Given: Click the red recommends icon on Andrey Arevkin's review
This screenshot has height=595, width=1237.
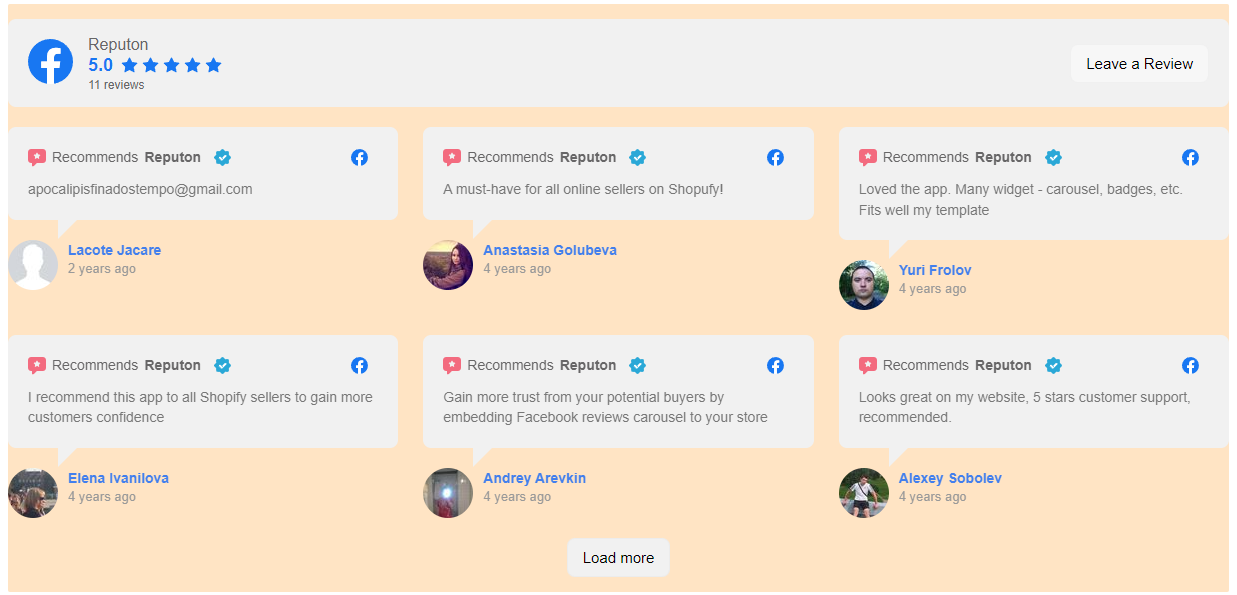Looking at the screenshot, I should pos(452,365).
